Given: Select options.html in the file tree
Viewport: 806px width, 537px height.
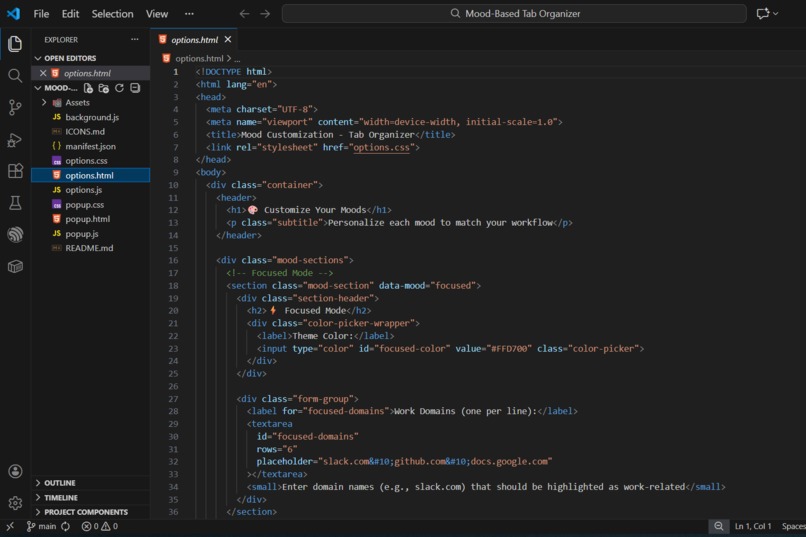Looking at the screenshot, I should 89,175.
